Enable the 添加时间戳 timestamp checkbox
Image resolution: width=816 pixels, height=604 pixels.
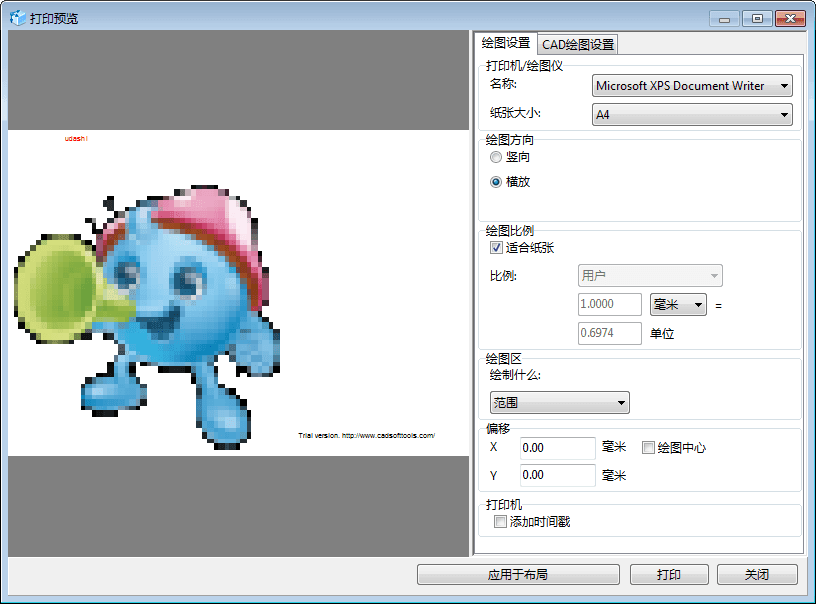[x=501, y=521]
